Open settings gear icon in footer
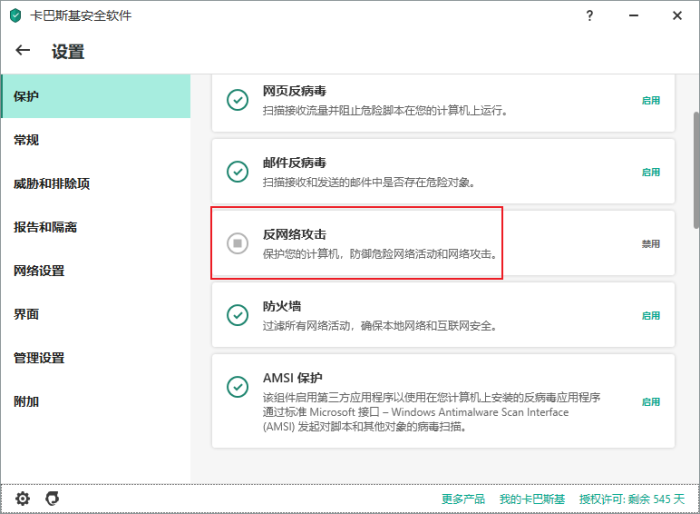Screen dimensions: 700x514 22,498
